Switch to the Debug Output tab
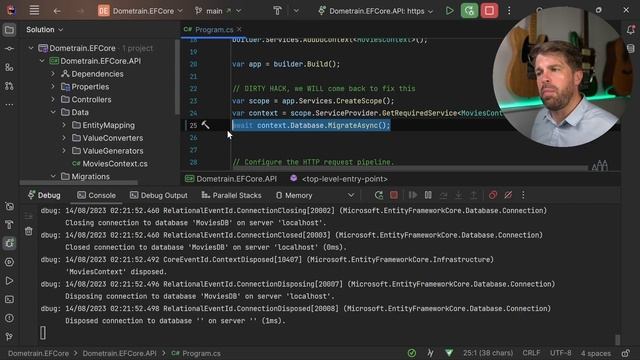This screenshot has width=640, height=360. pos(159,195)
